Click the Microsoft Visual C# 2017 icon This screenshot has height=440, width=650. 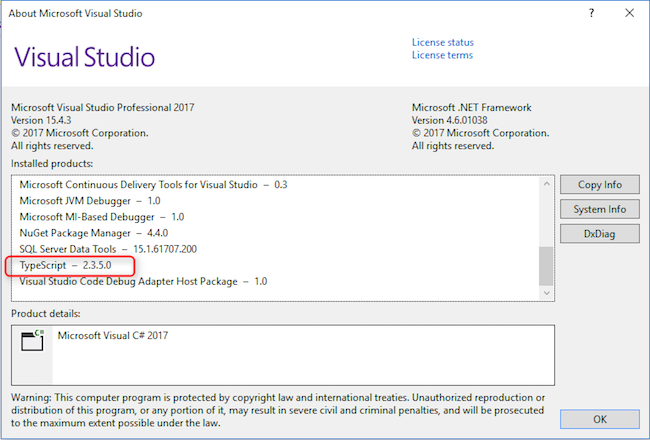tap(32, 340)
